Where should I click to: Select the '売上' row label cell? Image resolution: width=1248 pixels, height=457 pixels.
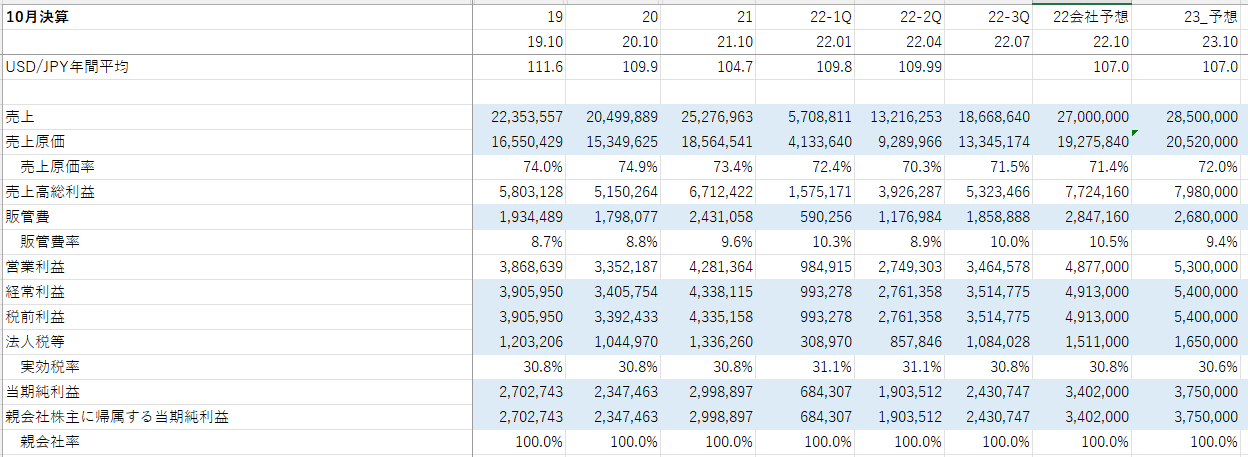[237, 117]
